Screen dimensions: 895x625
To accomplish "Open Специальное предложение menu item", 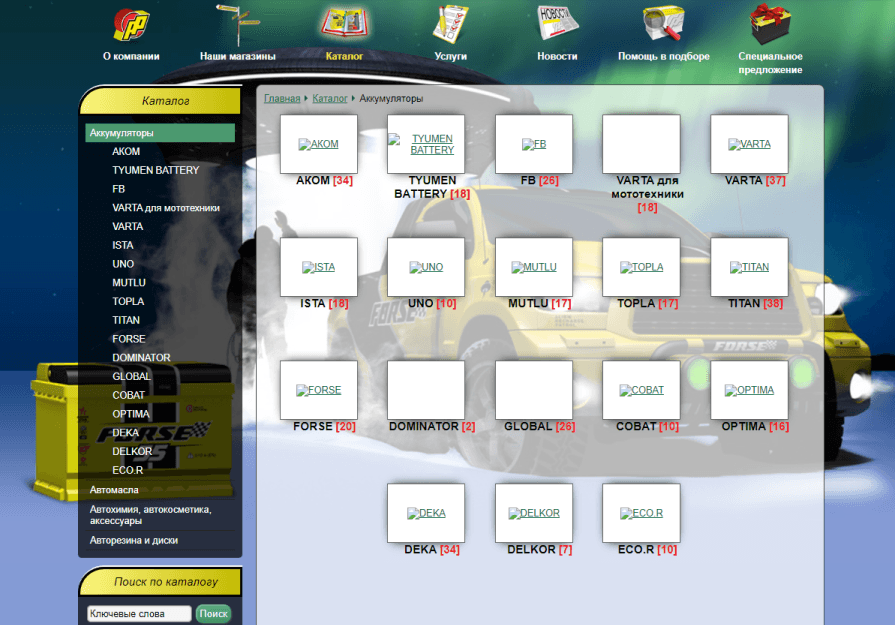I will pyautogui.click(x=771, y=63).
